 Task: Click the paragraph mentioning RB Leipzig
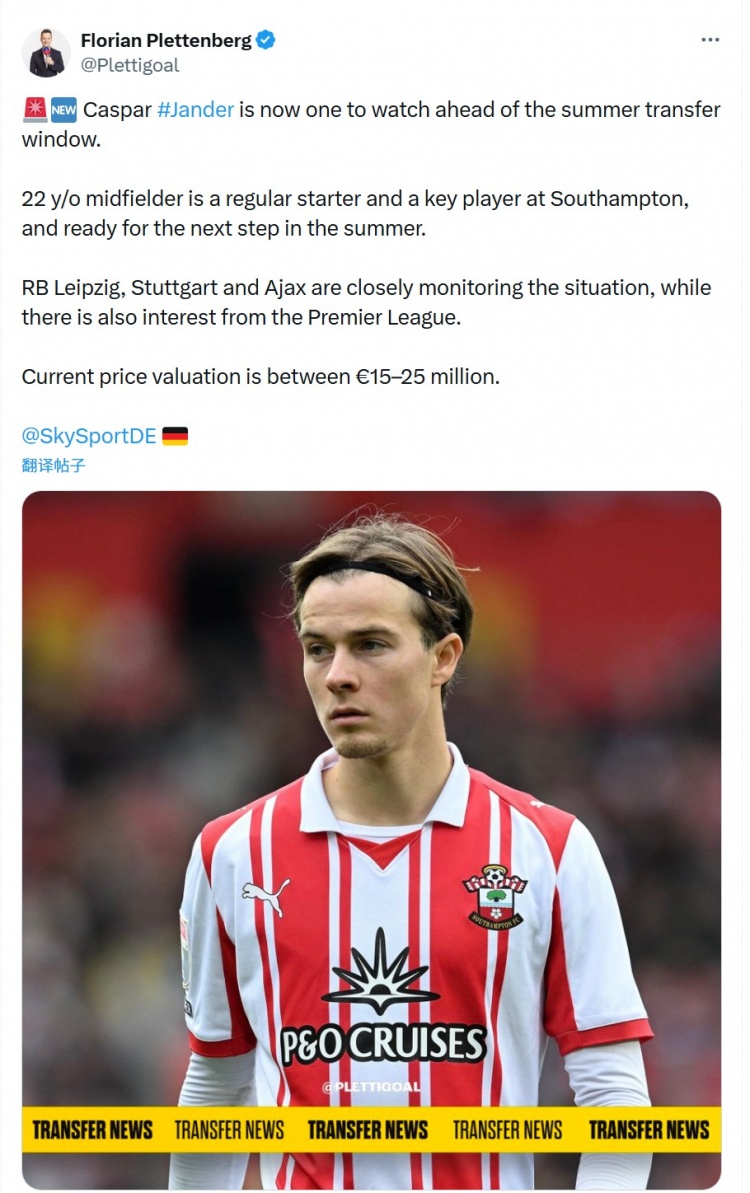[367, 302]
